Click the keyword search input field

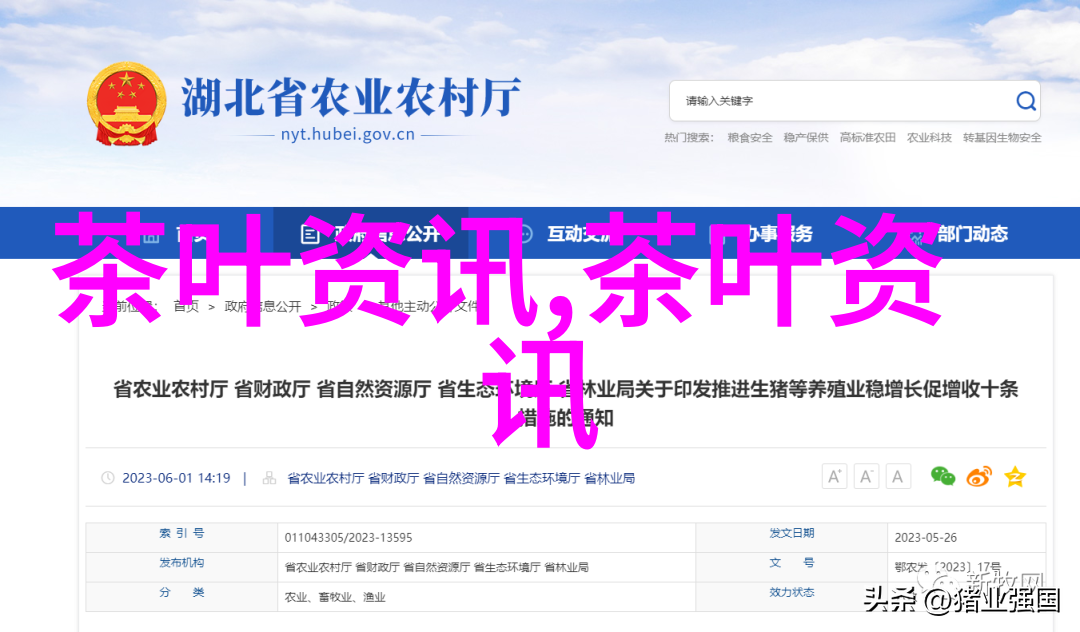coord(840,101)
